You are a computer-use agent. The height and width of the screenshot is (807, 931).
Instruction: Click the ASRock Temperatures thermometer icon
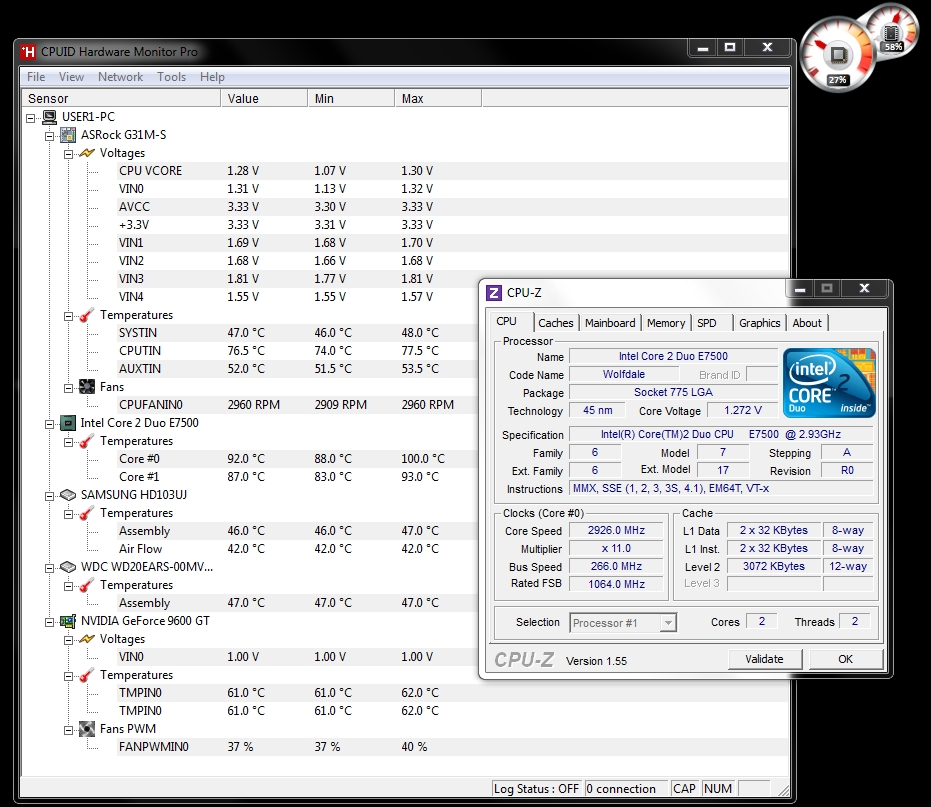pyautogui.click(x=87, y=315)
